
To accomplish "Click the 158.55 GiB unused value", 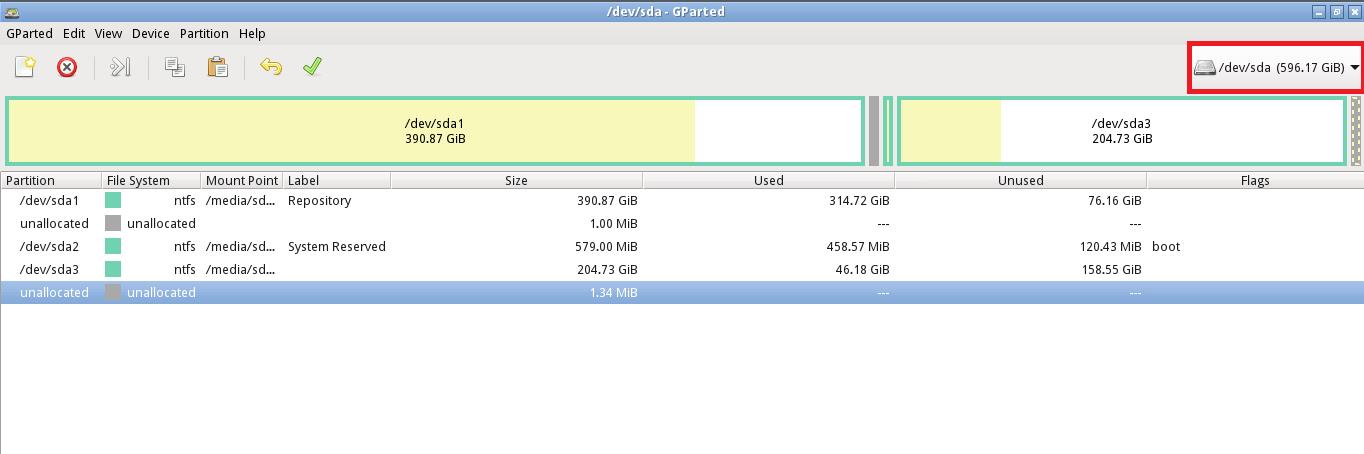I will tap(1111, 269).
